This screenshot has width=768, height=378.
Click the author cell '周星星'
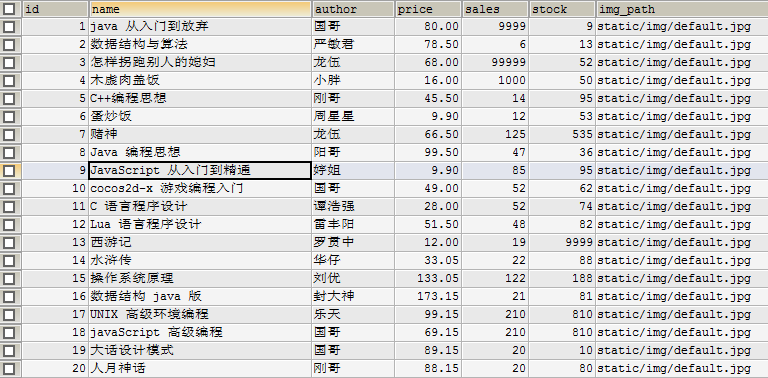pyautogui.click(x=353, y=117)
